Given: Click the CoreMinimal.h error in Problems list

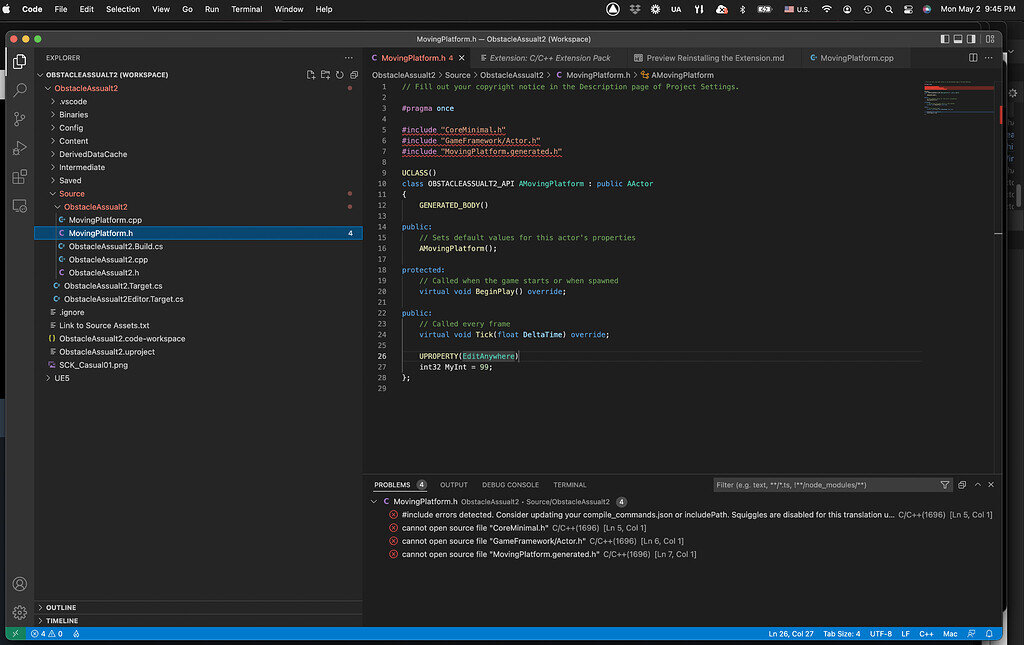Looking at the screenshot, I should coord(475,528).
